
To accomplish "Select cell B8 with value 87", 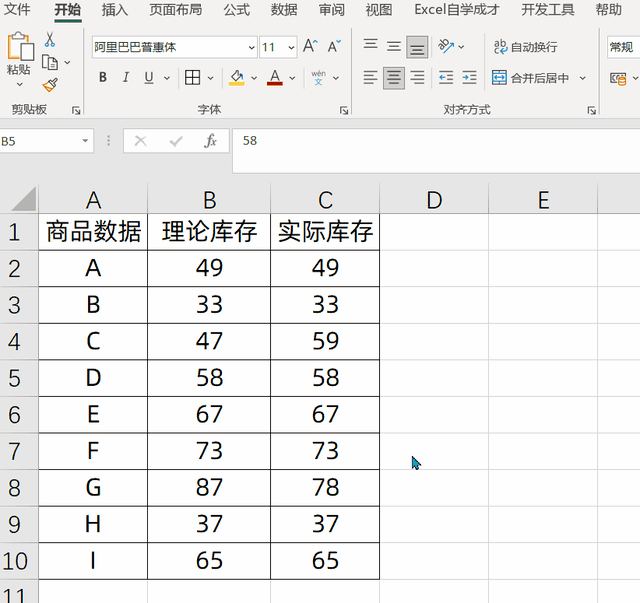I will pyautogui.click(x=209, y=487).
